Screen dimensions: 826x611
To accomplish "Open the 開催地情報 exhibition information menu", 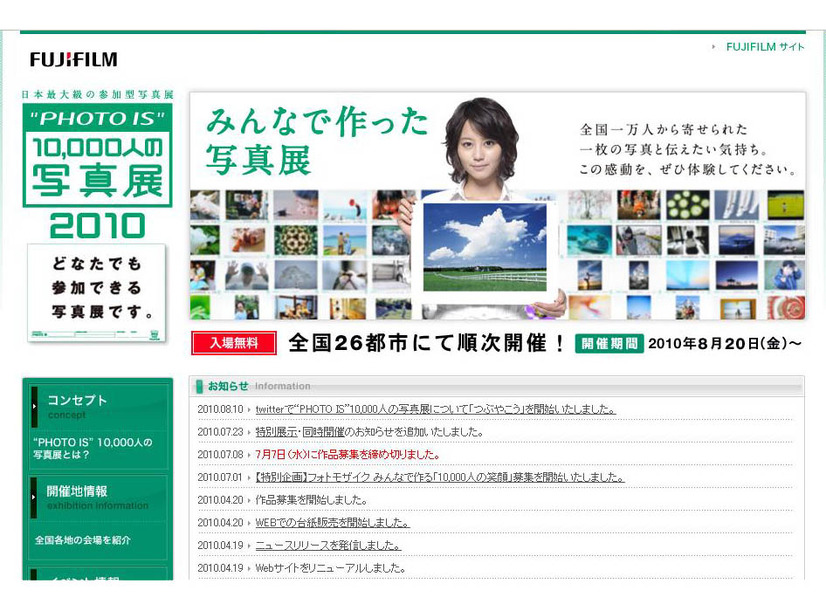I will [100, 497].
